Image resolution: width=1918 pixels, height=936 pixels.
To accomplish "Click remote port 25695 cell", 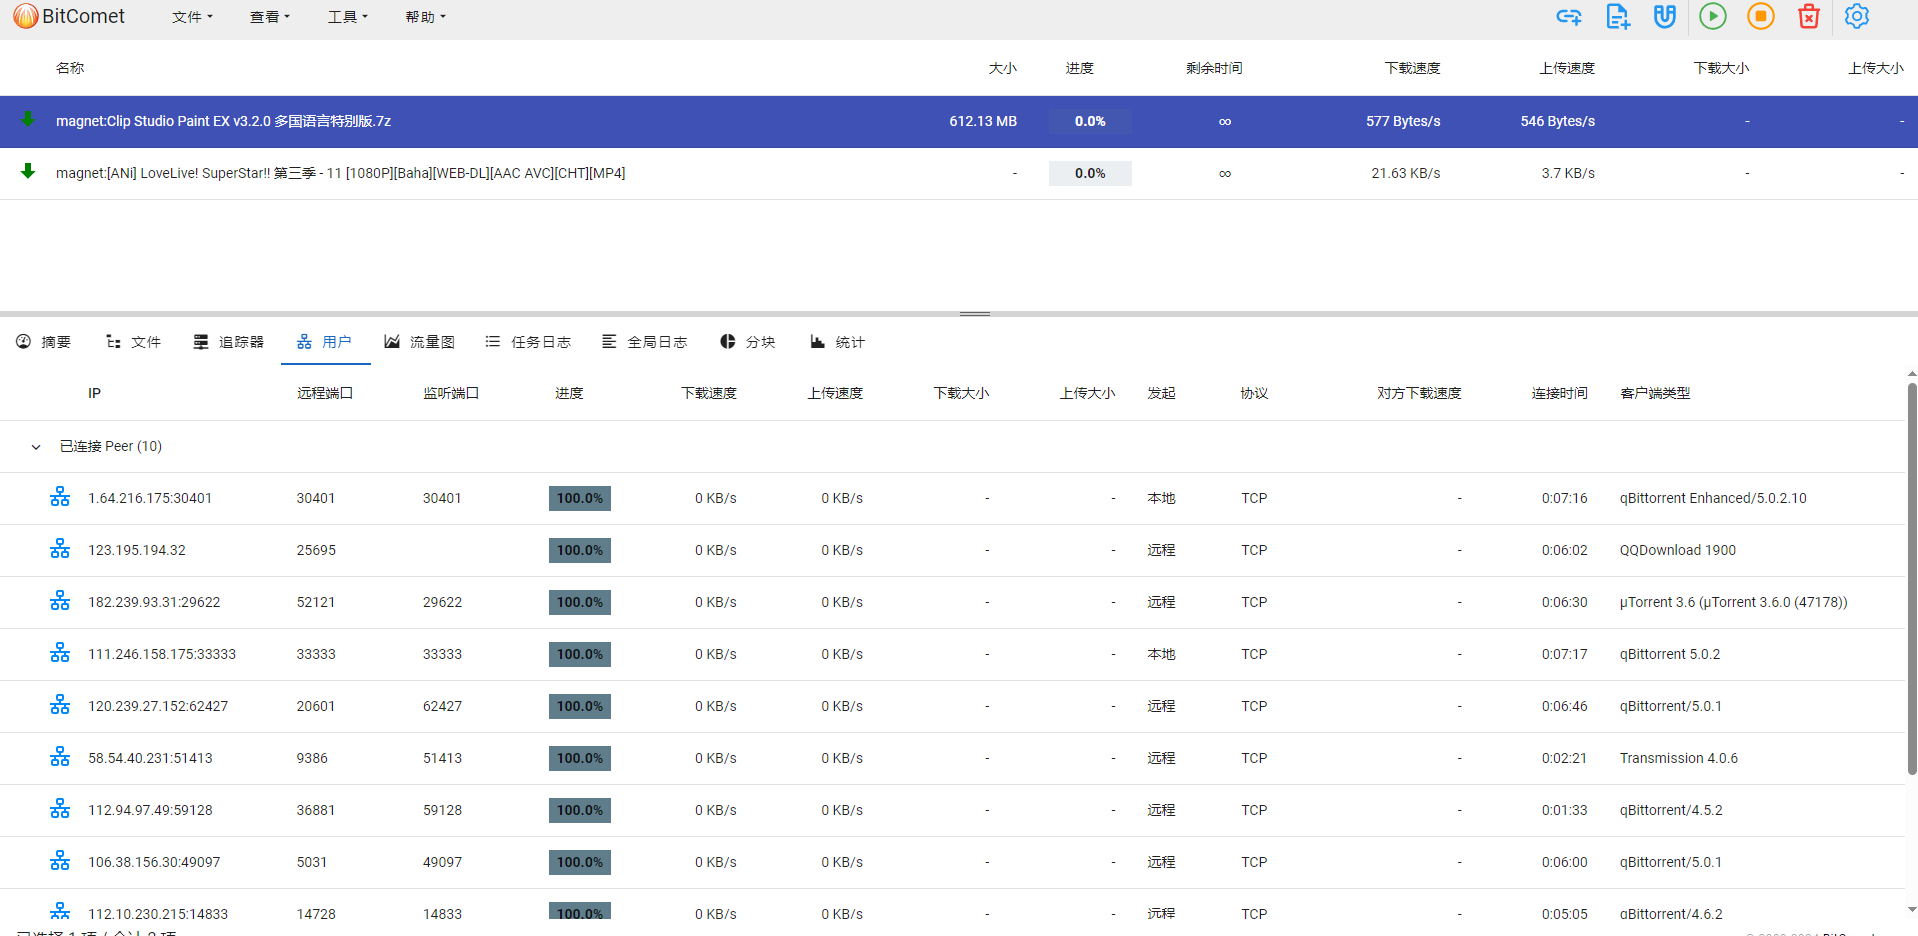I will click(316, 550).
